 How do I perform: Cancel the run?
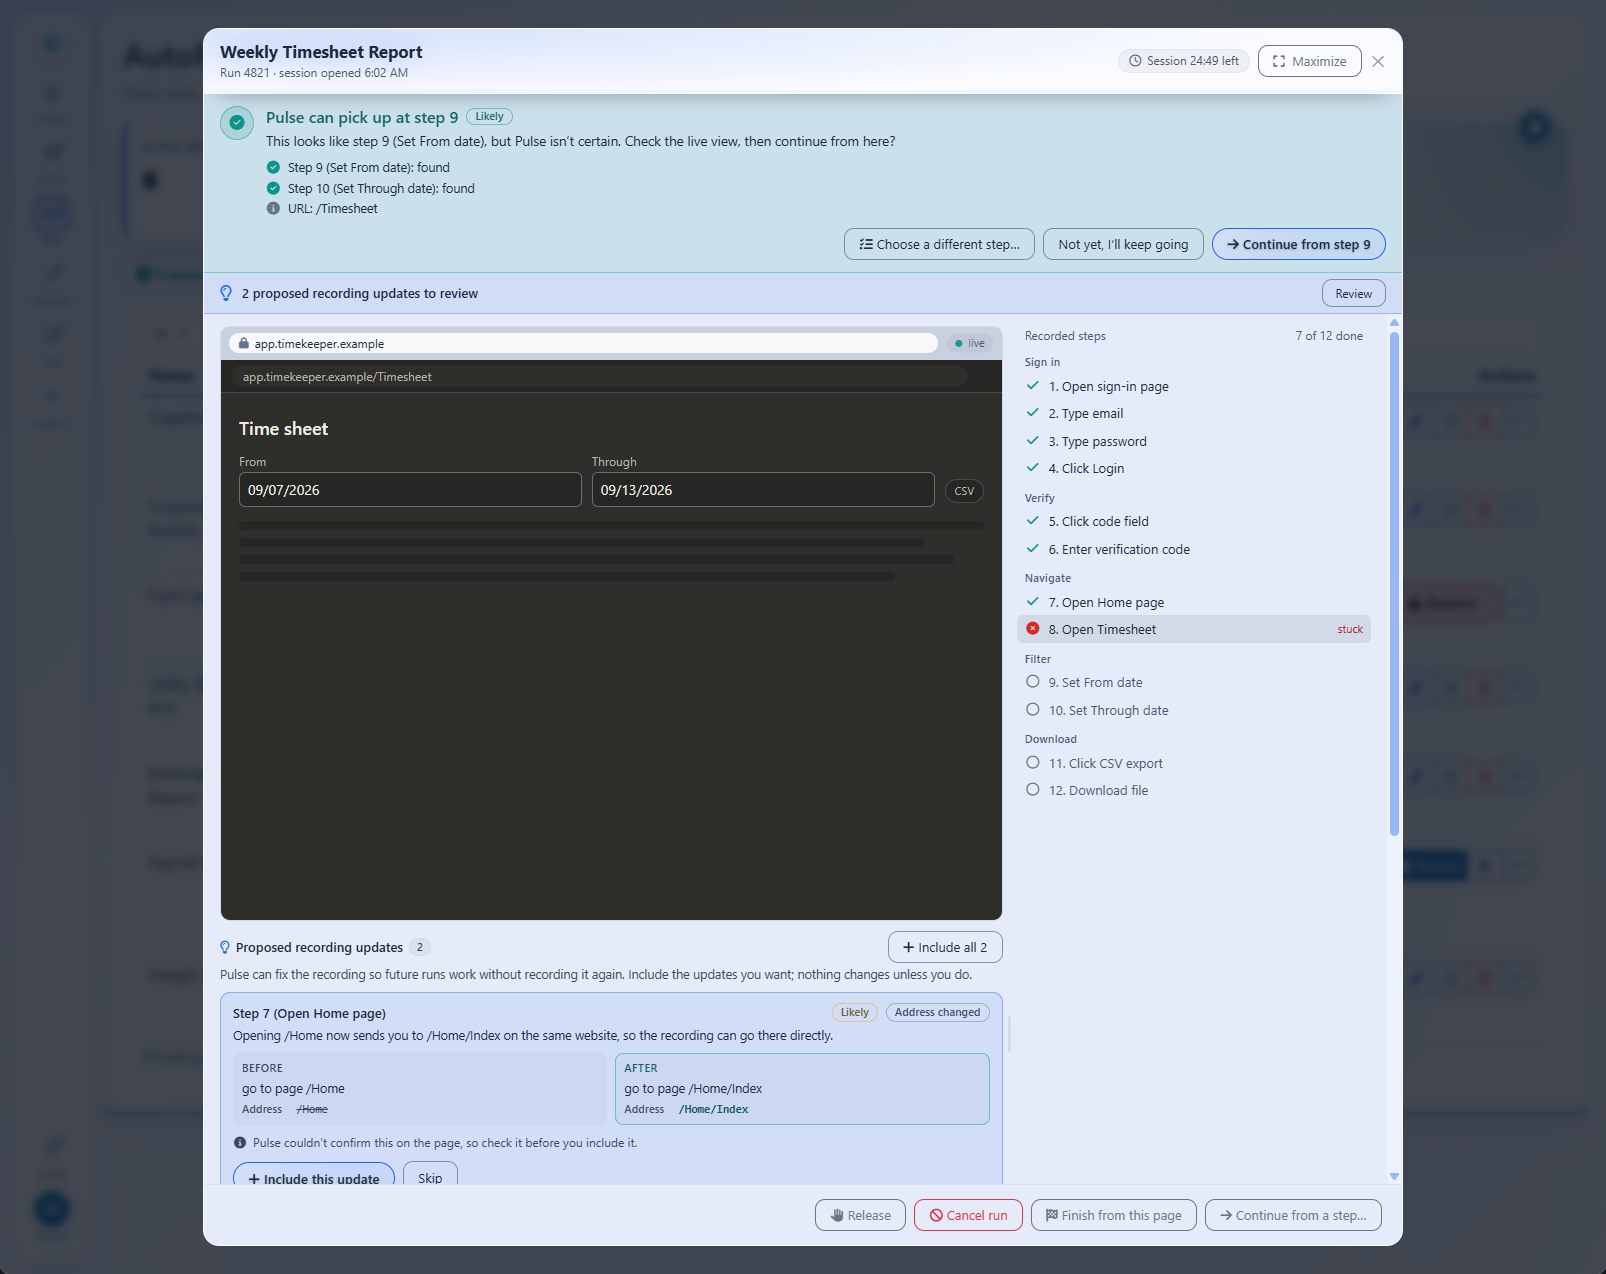pos(968,1215)
